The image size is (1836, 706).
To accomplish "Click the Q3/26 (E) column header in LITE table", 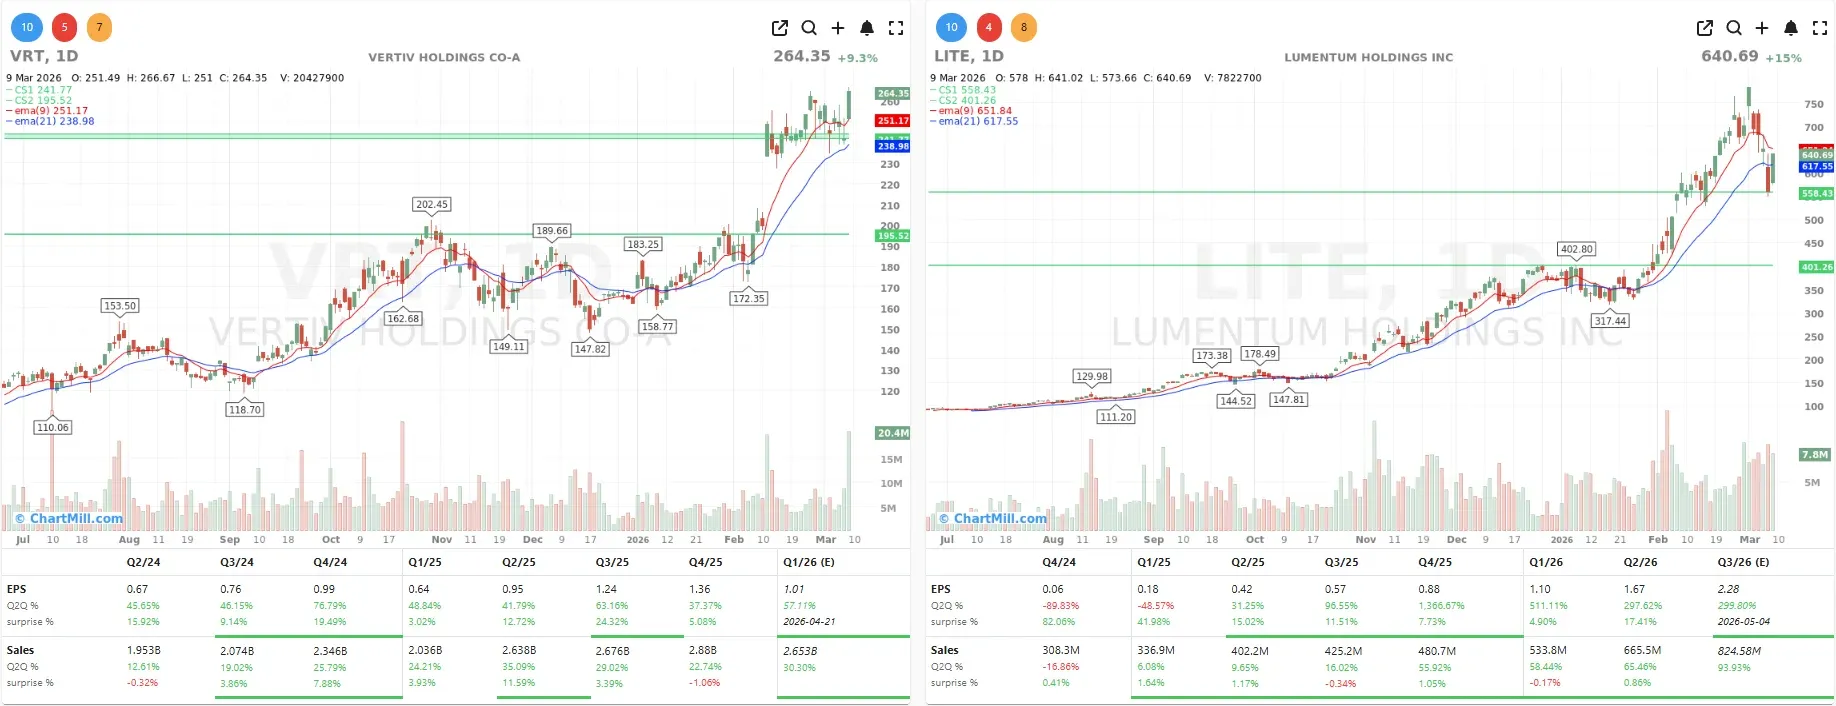I will (x=1743, y=562).
